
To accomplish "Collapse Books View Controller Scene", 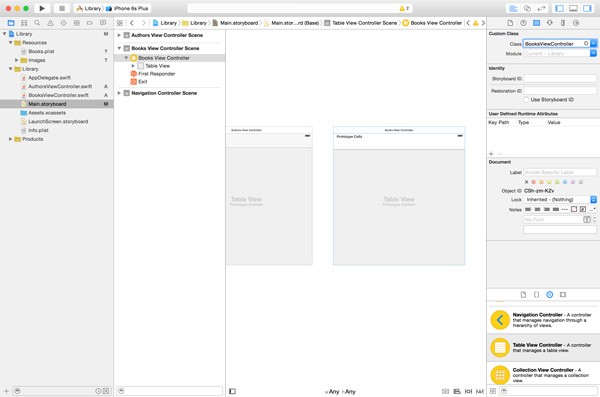I will click(119, 48).
